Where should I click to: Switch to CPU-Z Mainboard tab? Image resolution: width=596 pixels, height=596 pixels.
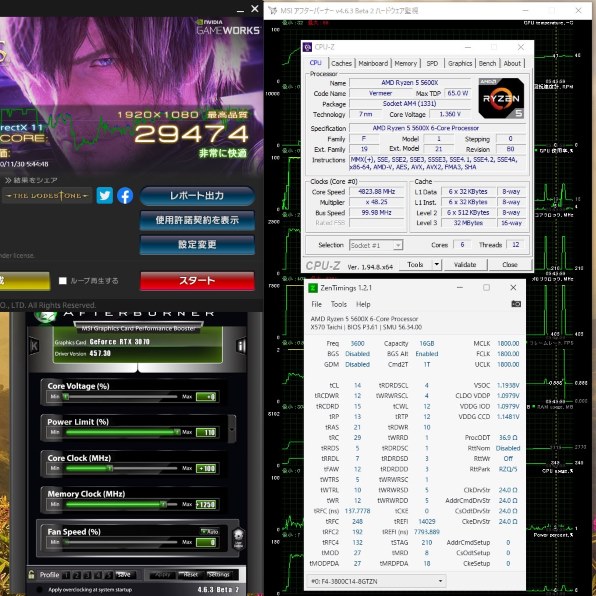pyautogui.click(x=373, y=63)
